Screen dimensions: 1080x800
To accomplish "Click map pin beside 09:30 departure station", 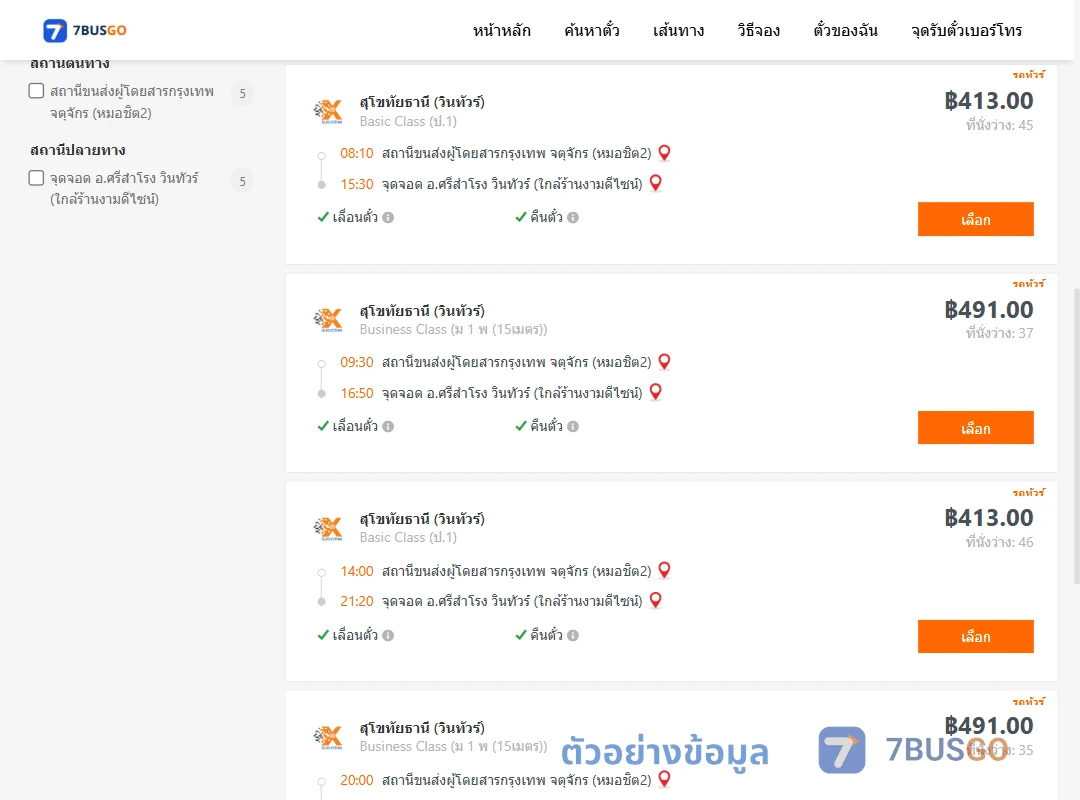I will pyautogui.click(x=665, y=361).
